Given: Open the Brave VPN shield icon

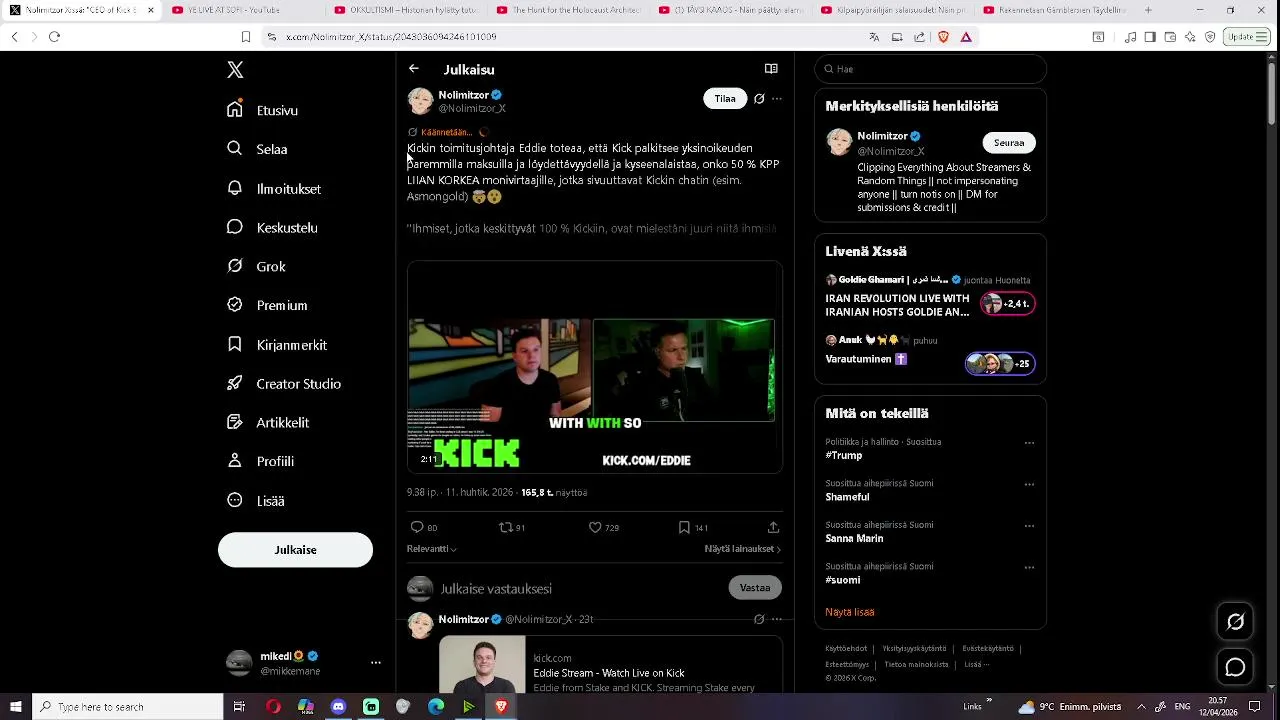Looking at the screenshot, I should [1210, 37].
